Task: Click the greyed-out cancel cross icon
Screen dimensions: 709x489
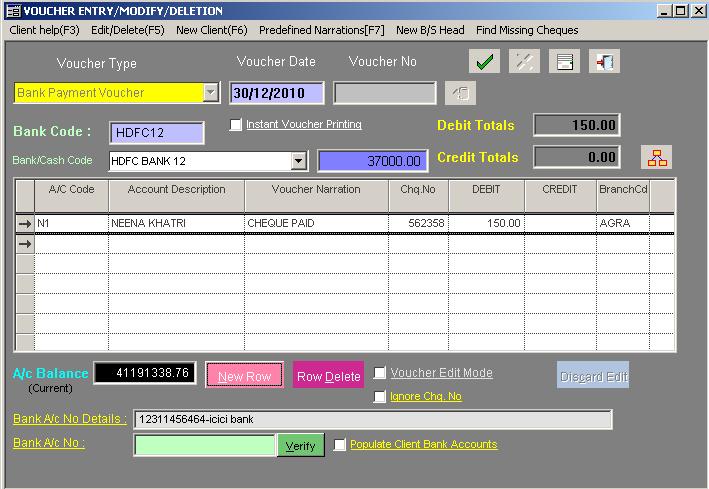Action: [x=524, y=62]
